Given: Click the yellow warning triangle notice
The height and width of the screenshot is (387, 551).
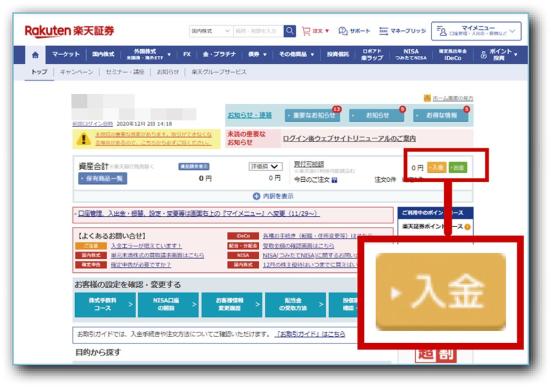Looking at the screenshot, I should tap(83, 139).
